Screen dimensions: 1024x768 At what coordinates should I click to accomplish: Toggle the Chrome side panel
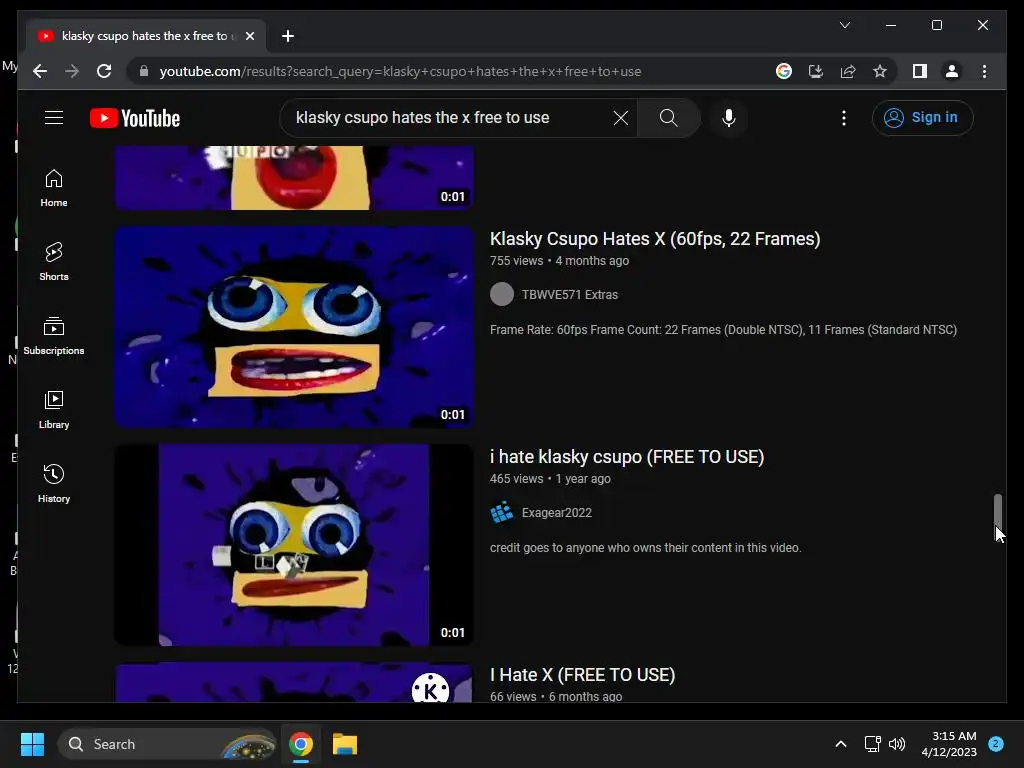[x=920, y=71]
